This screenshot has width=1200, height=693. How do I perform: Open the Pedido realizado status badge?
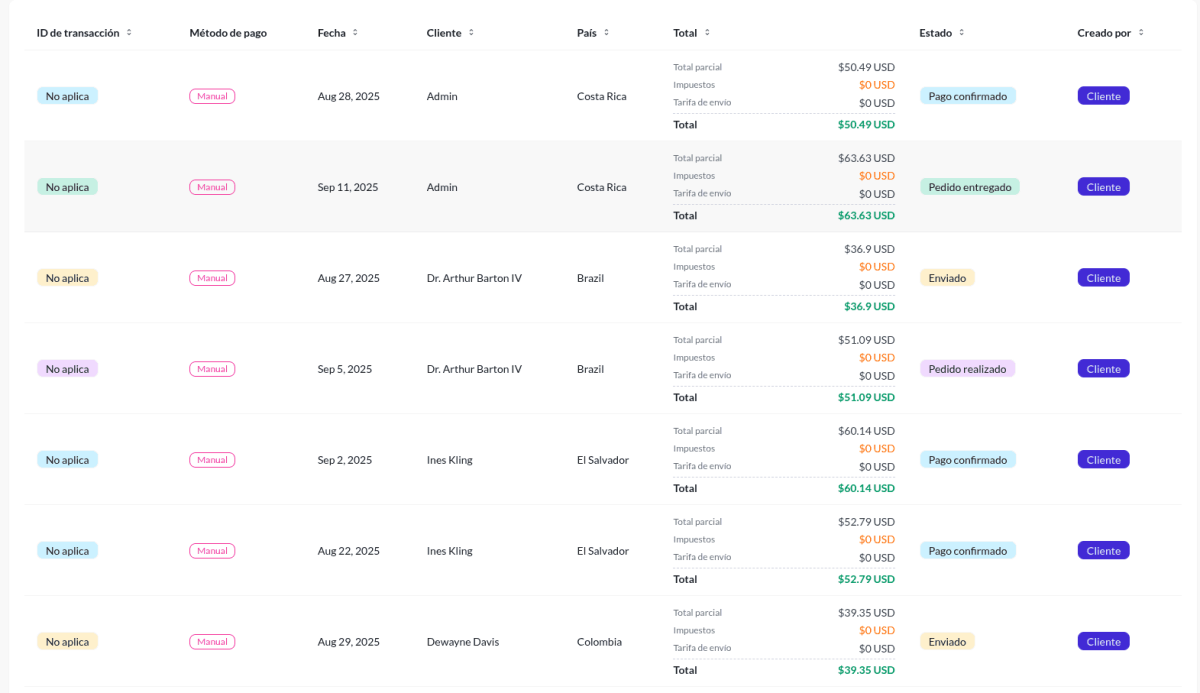coord(967,368)
